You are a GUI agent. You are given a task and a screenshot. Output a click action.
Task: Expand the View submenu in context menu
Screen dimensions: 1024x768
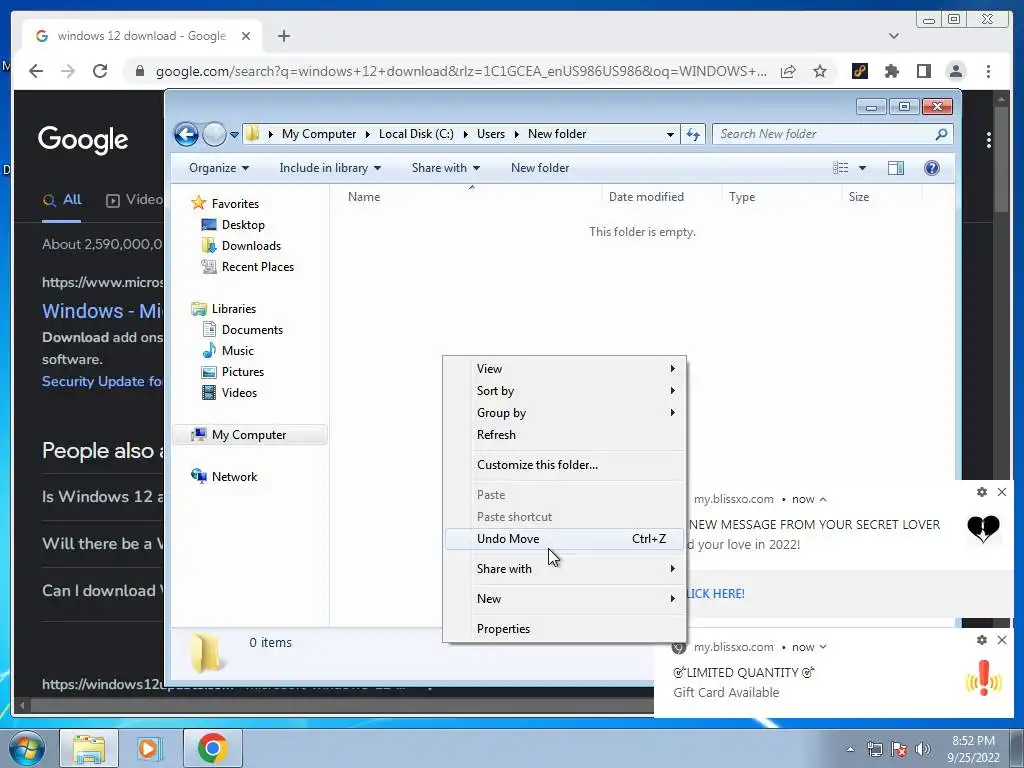564,369
